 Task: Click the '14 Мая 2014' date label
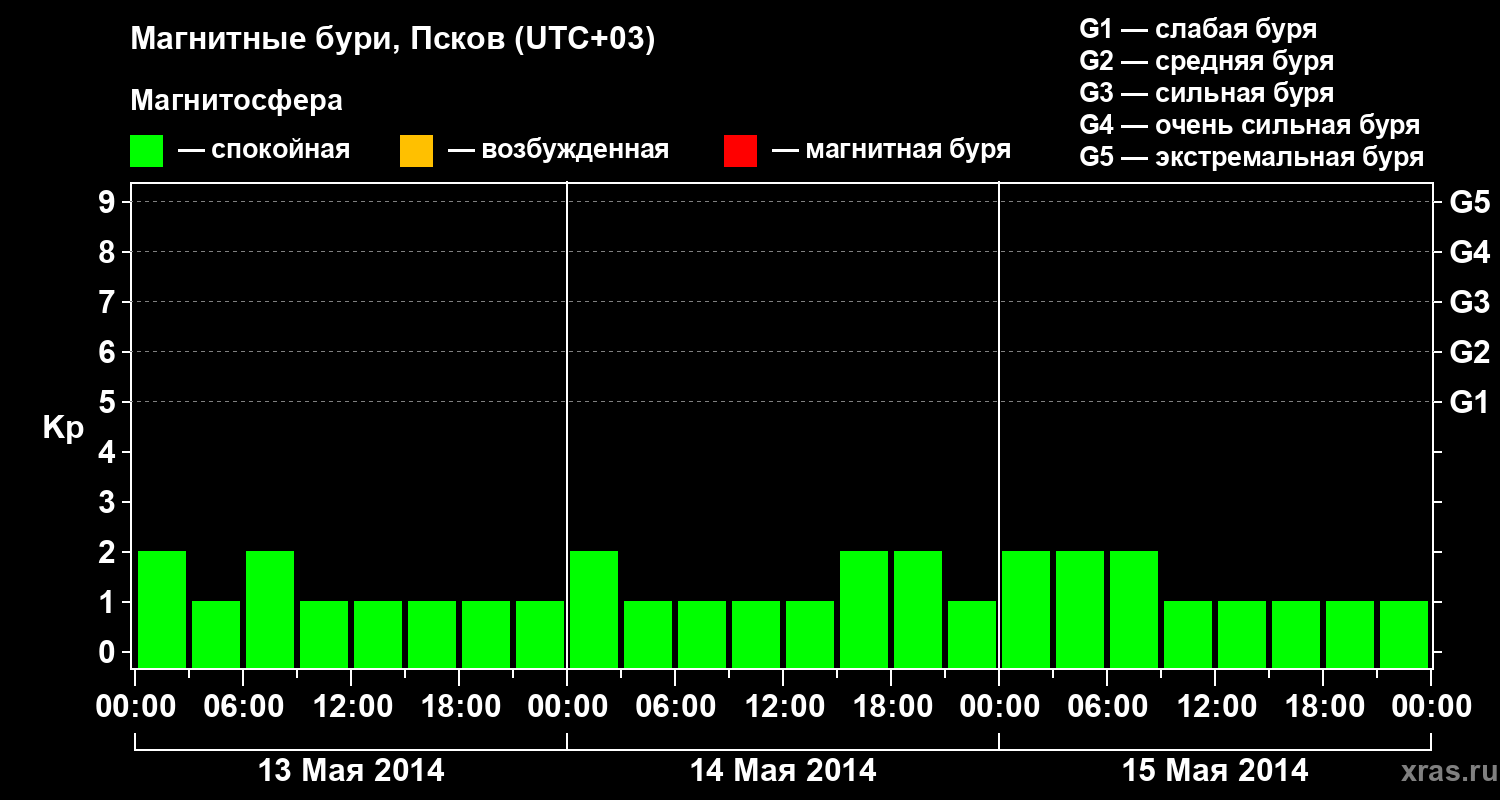783,771
